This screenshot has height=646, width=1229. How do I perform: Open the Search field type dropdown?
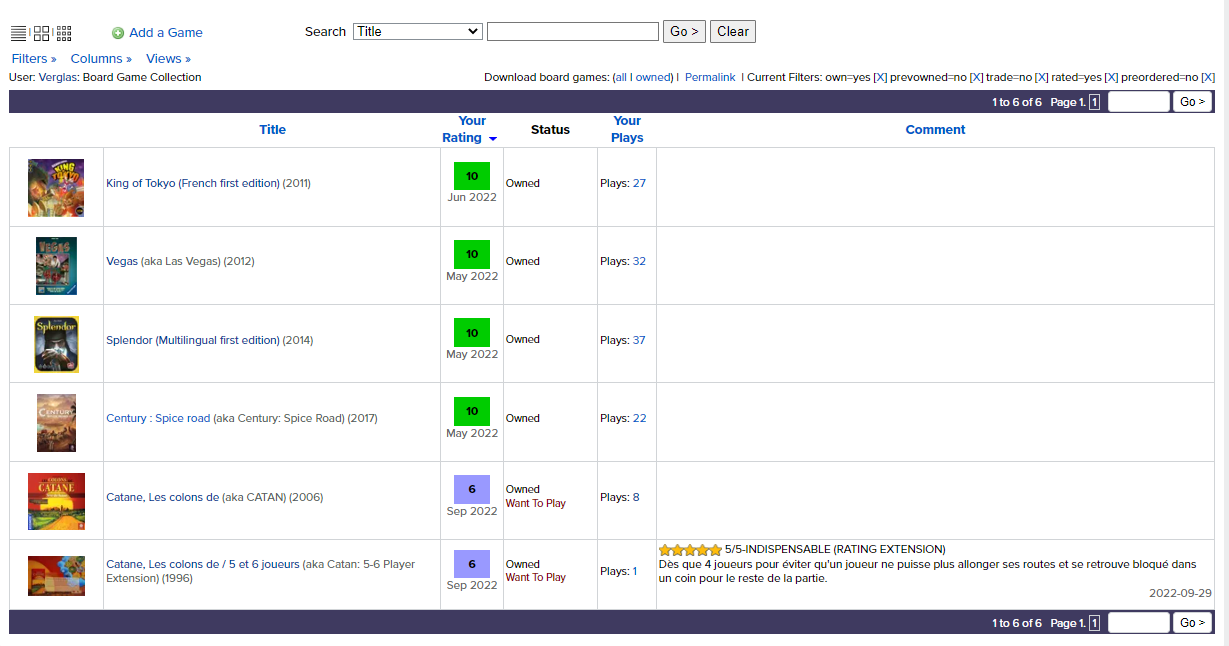(418, 32)
